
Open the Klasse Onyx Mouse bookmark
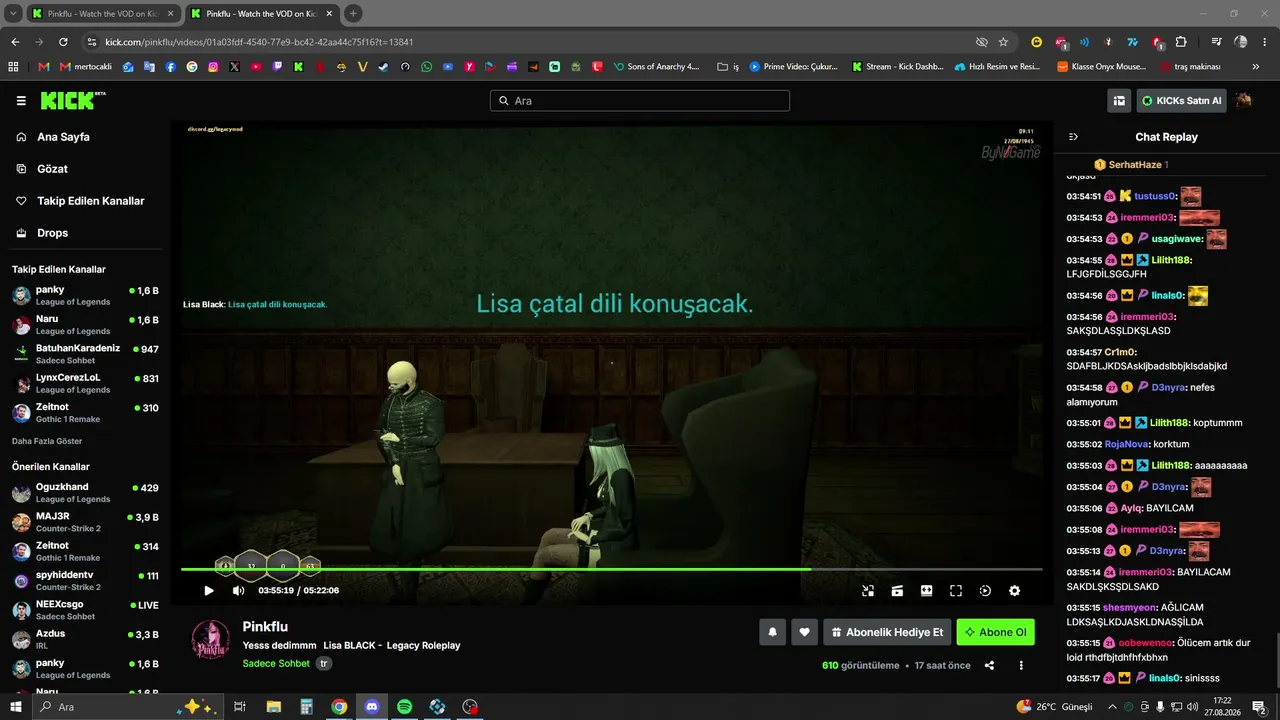pos(1102,67)
